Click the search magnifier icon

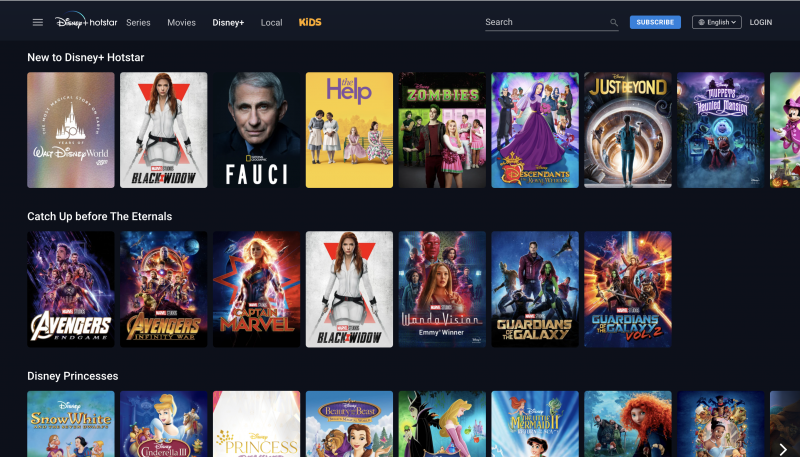614,22
